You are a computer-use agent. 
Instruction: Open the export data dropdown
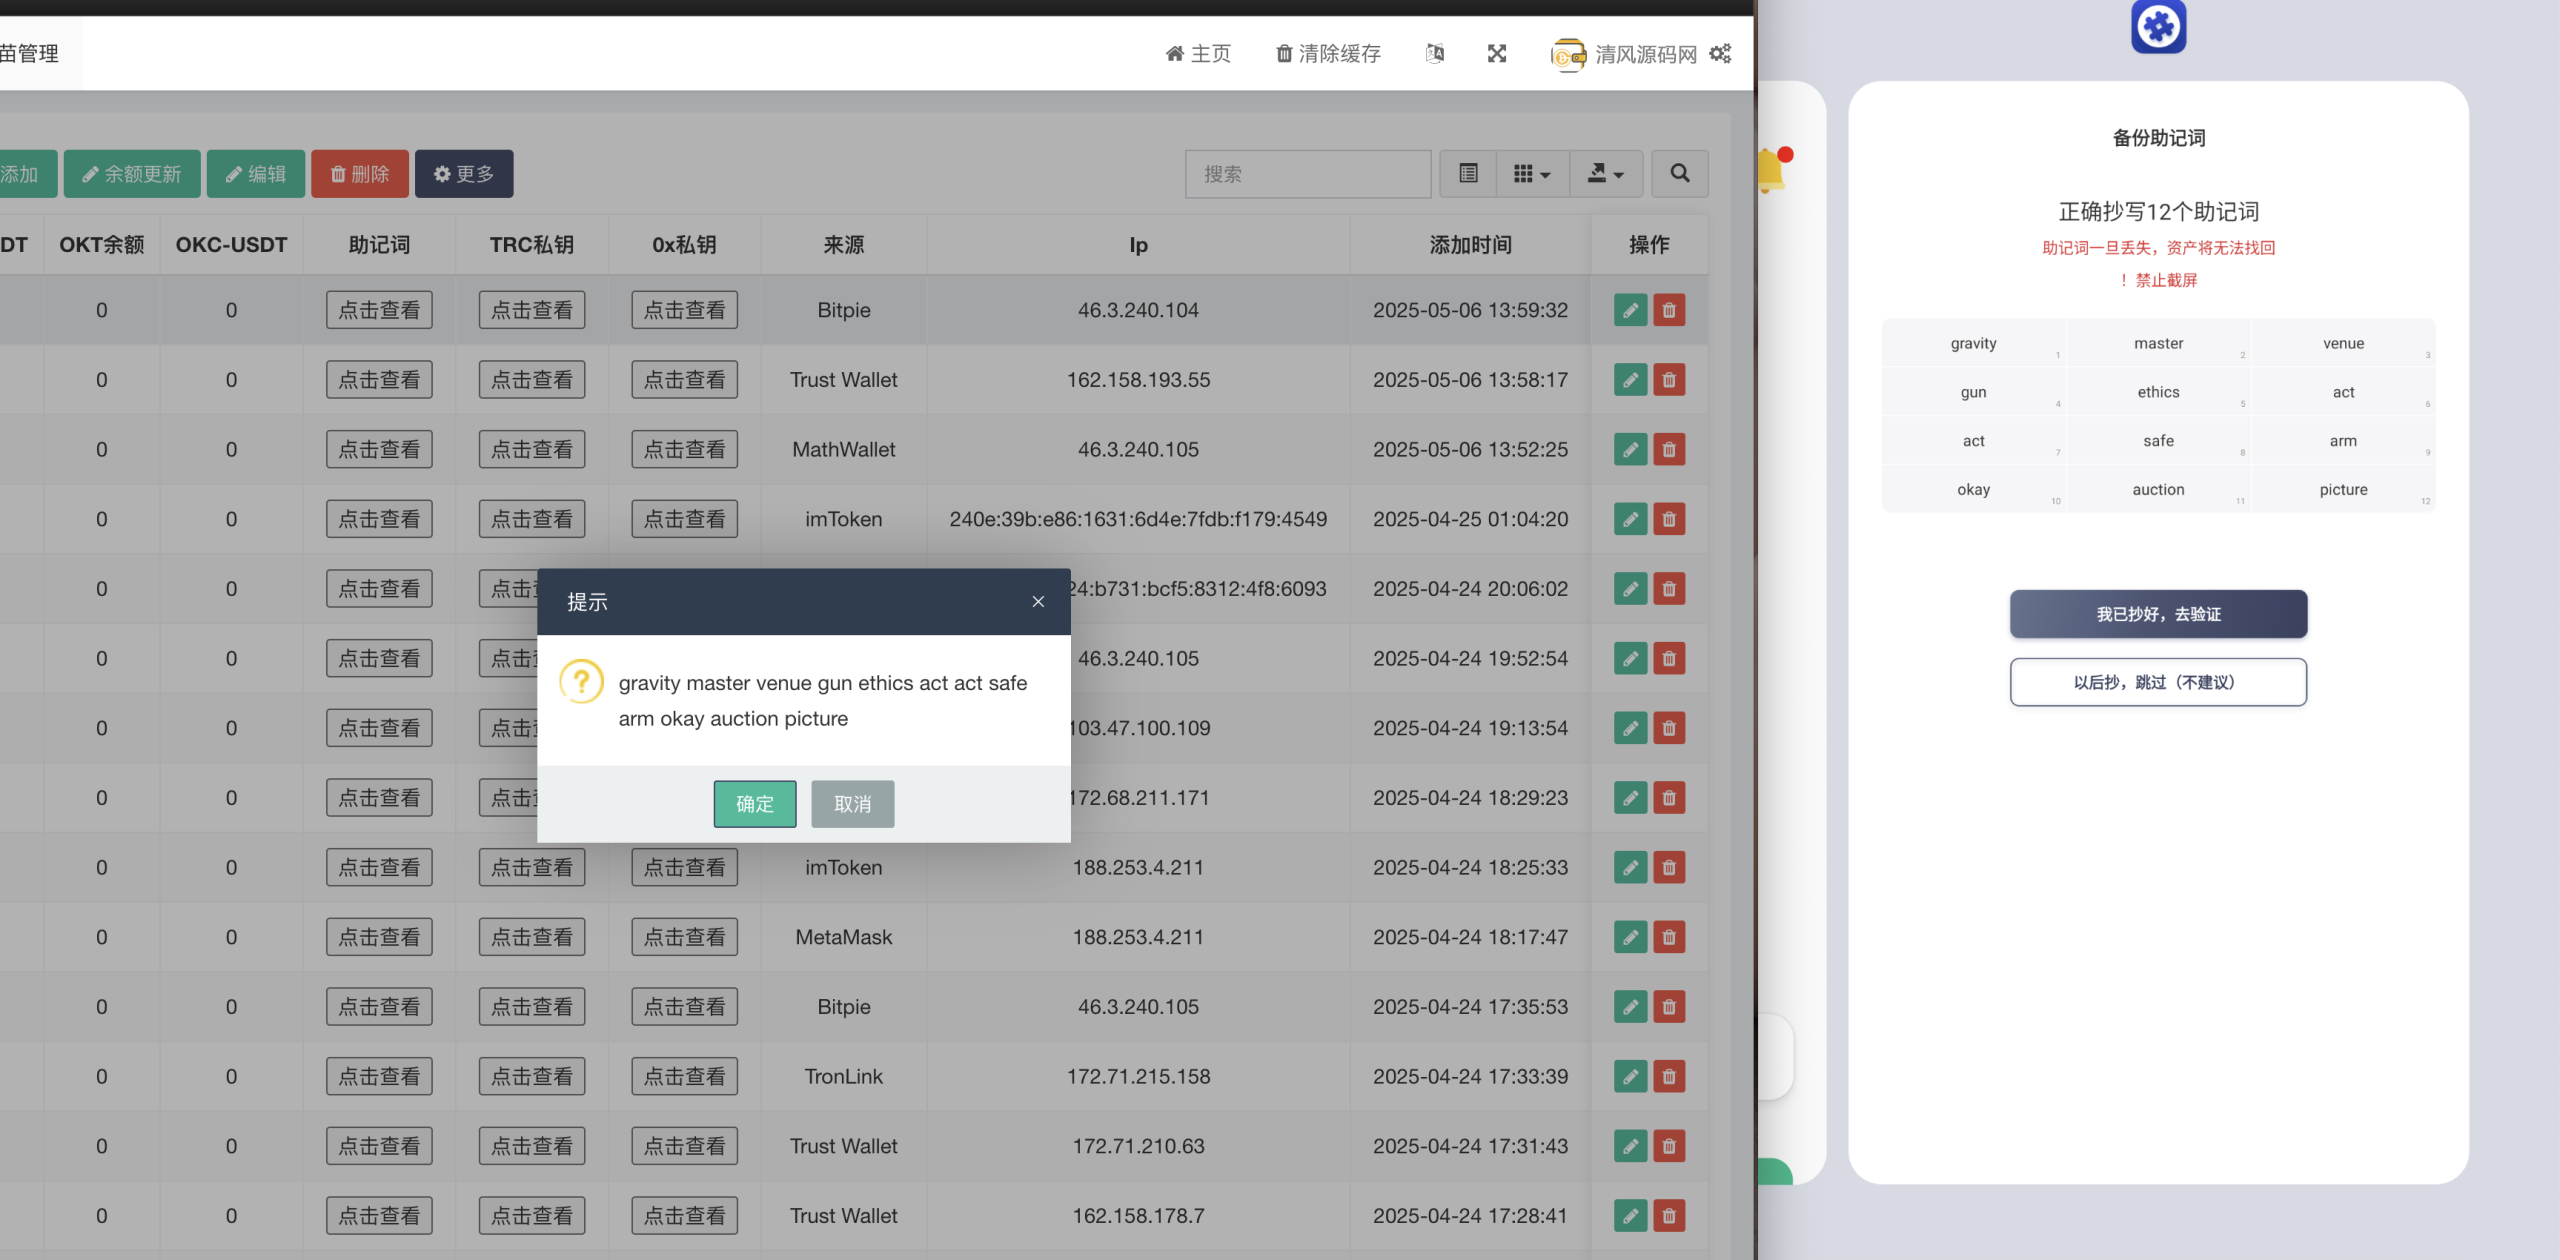1605,174
